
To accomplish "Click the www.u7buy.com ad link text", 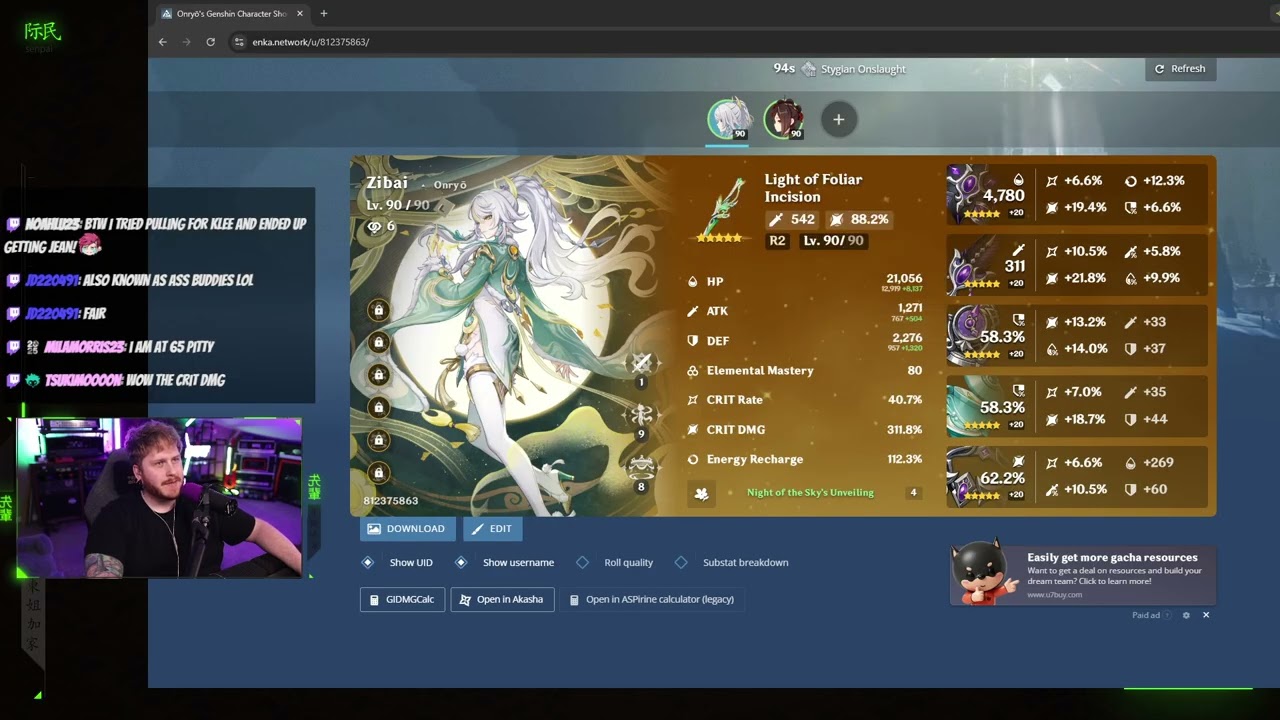I will [x=1054, y=595].
